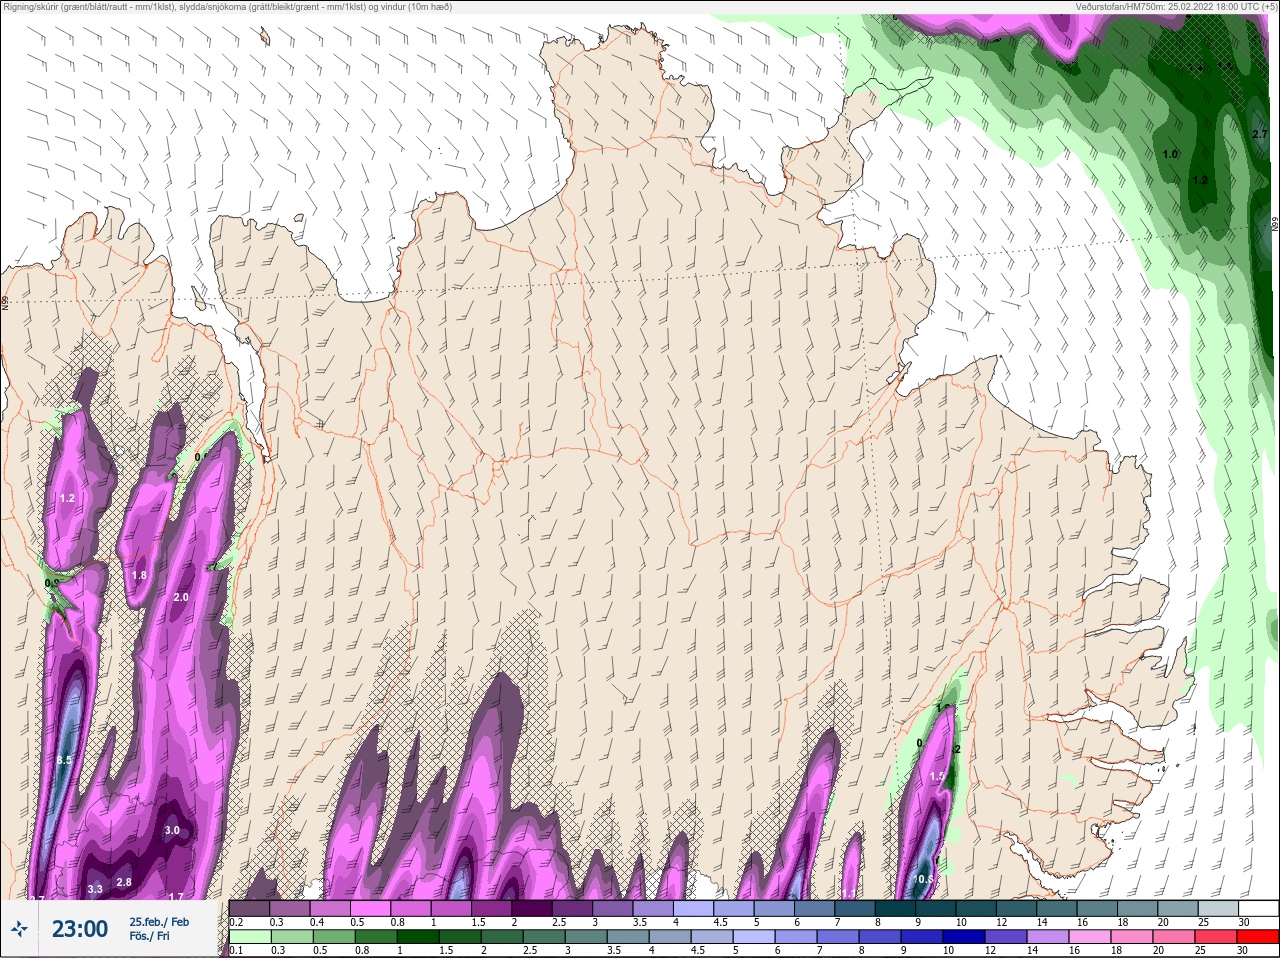Screen dimensions: 1280x958
Task: Click the '25.feb./ Feb' date label
Action: pyautogui.click(x=159, y=921)
